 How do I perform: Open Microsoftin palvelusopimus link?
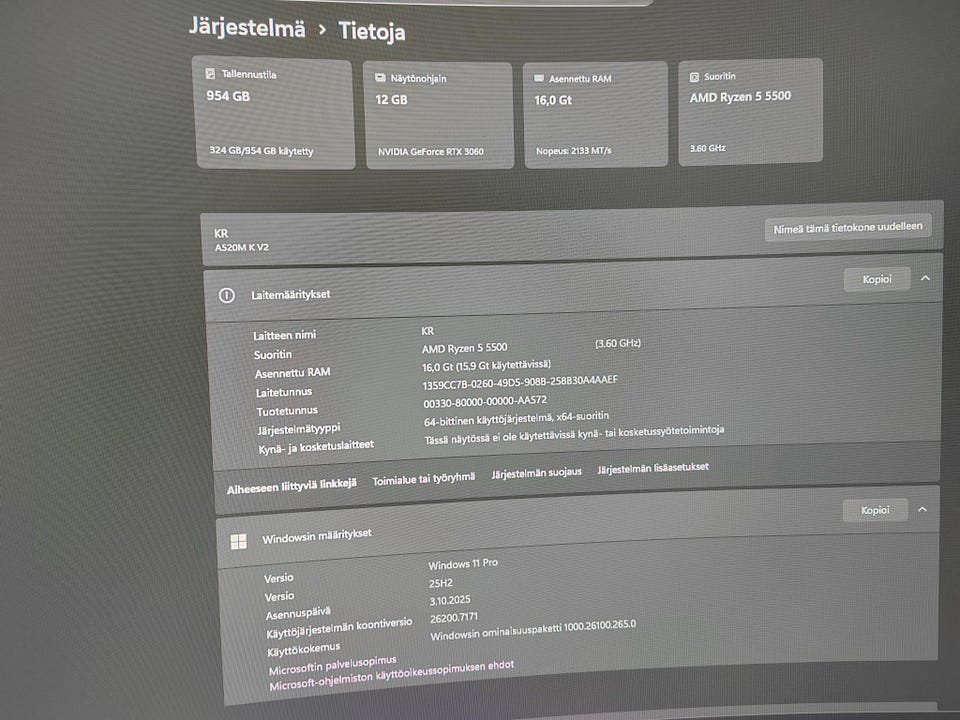332,666
